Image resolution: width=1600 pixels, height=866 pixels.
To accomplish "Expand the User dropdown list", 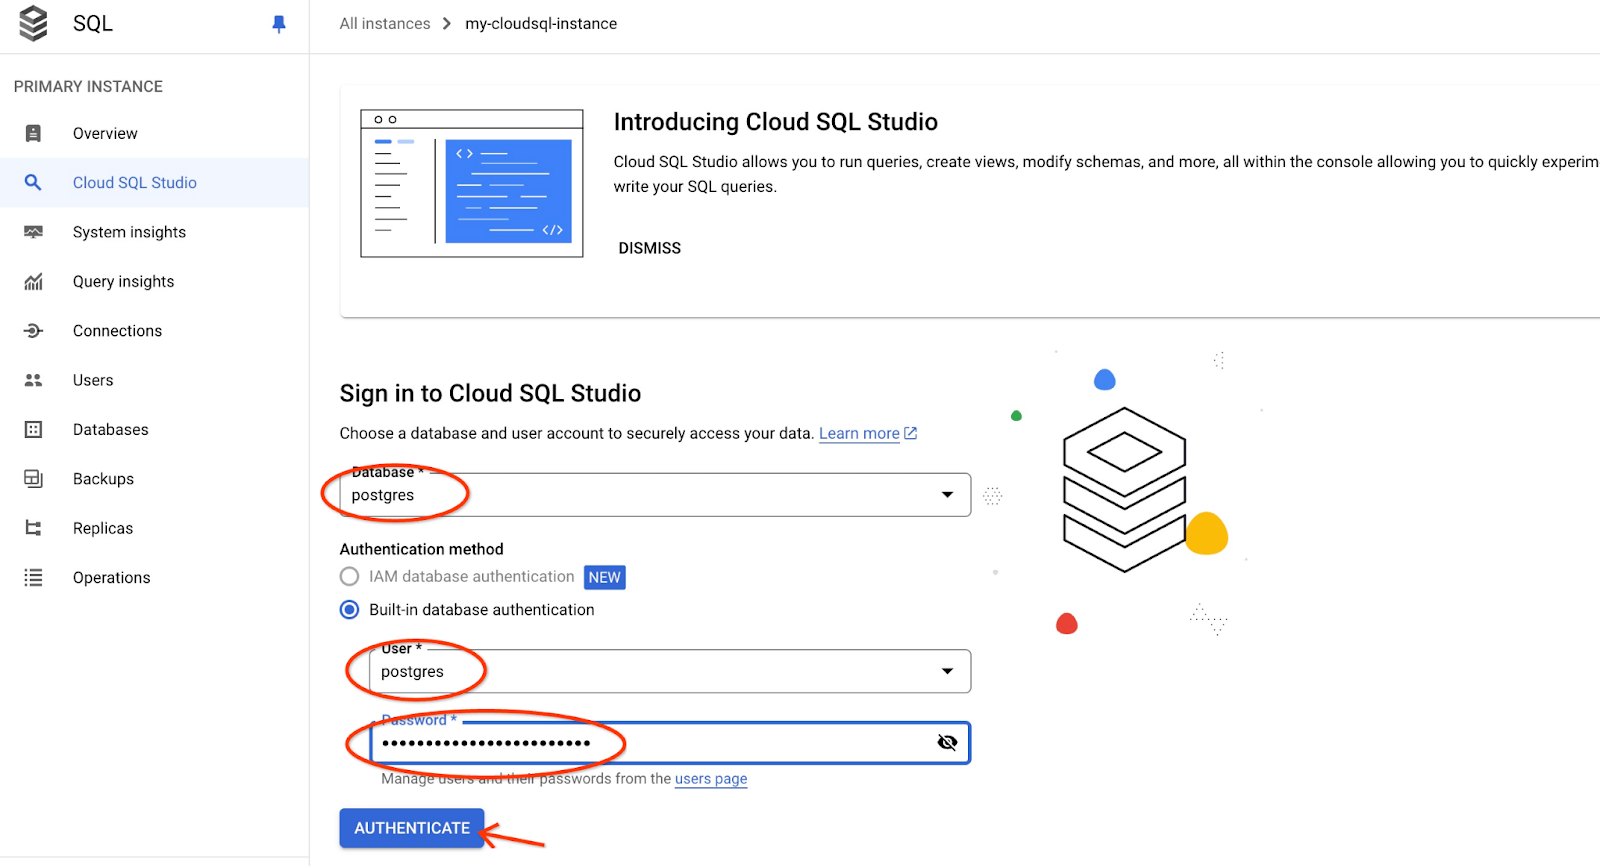I will [x=946, y=671].
